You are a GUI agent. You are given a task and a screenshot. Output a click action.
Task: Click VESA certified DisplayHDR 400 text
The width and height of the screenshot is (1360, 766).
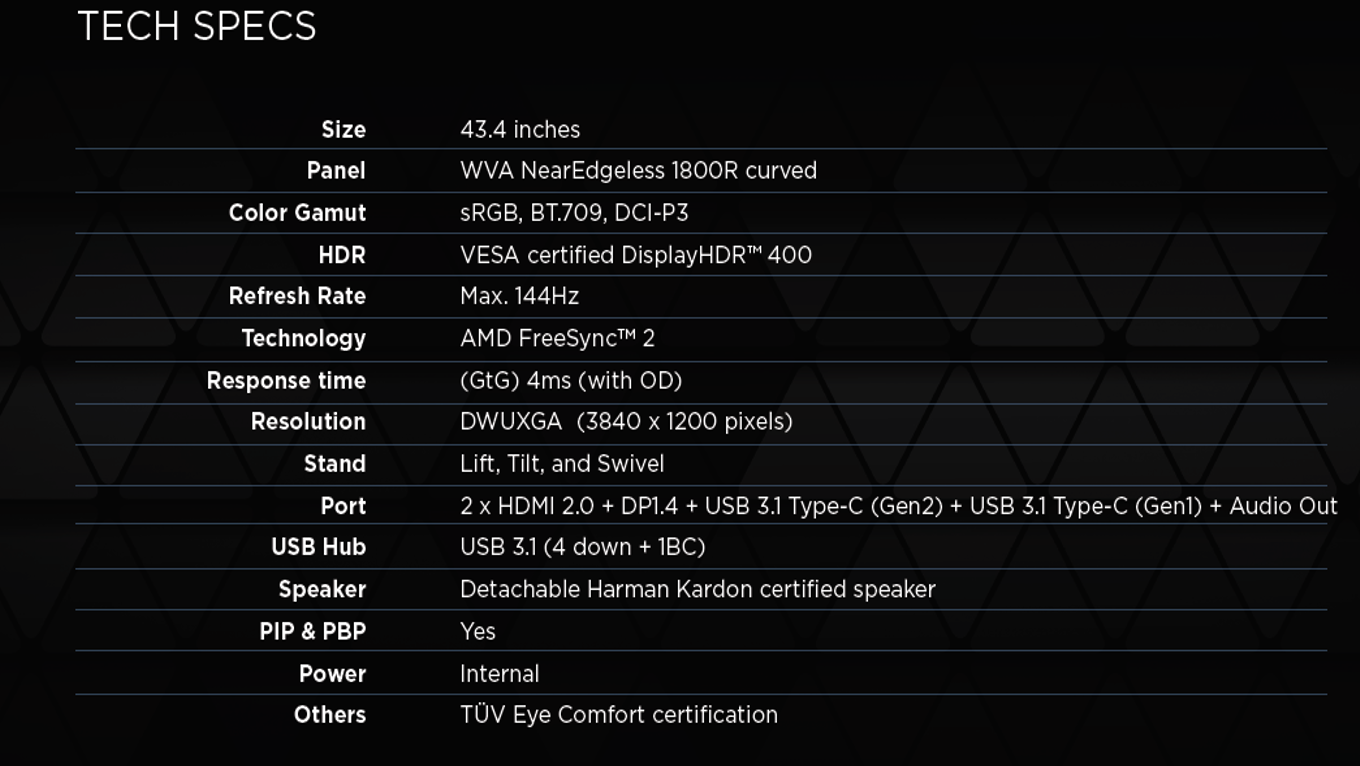click(636, 255)
